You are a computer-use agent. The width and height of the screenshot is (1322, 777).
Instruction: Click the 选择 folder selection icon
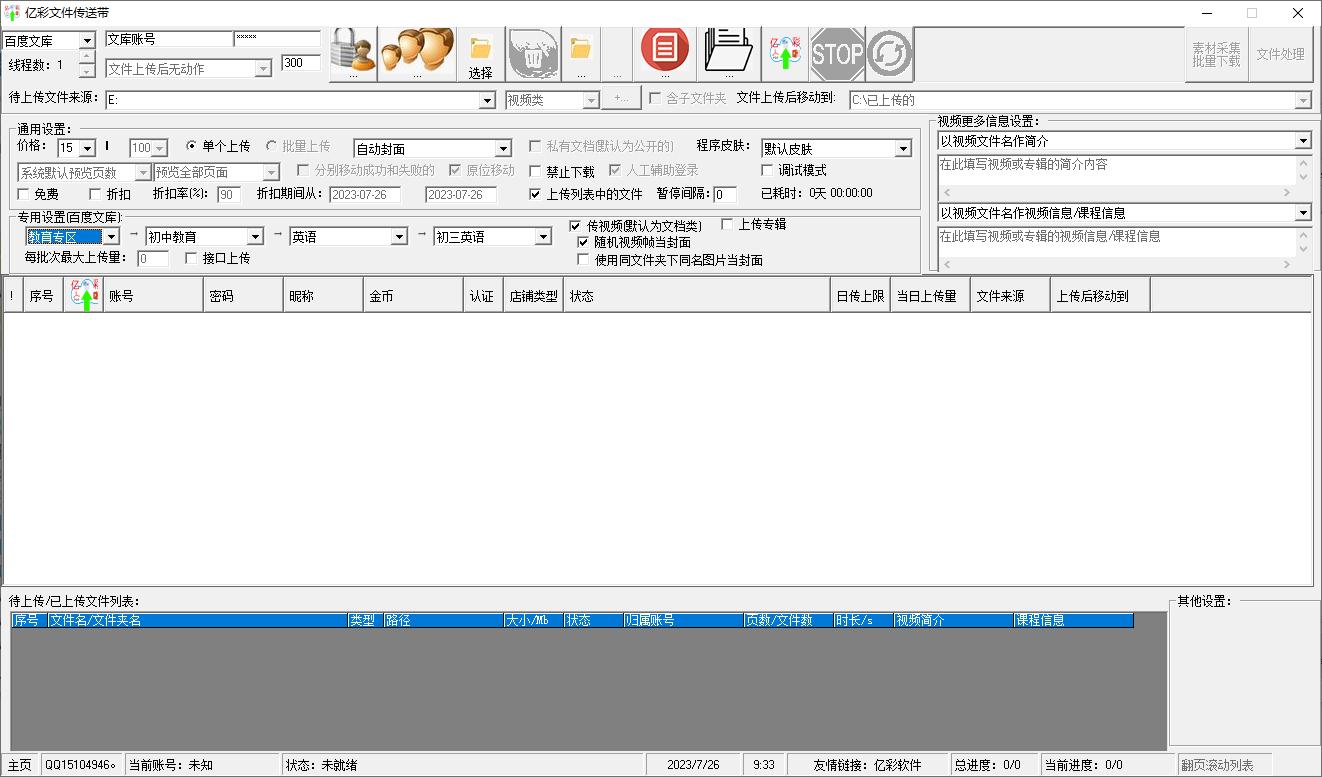(481, 52)
